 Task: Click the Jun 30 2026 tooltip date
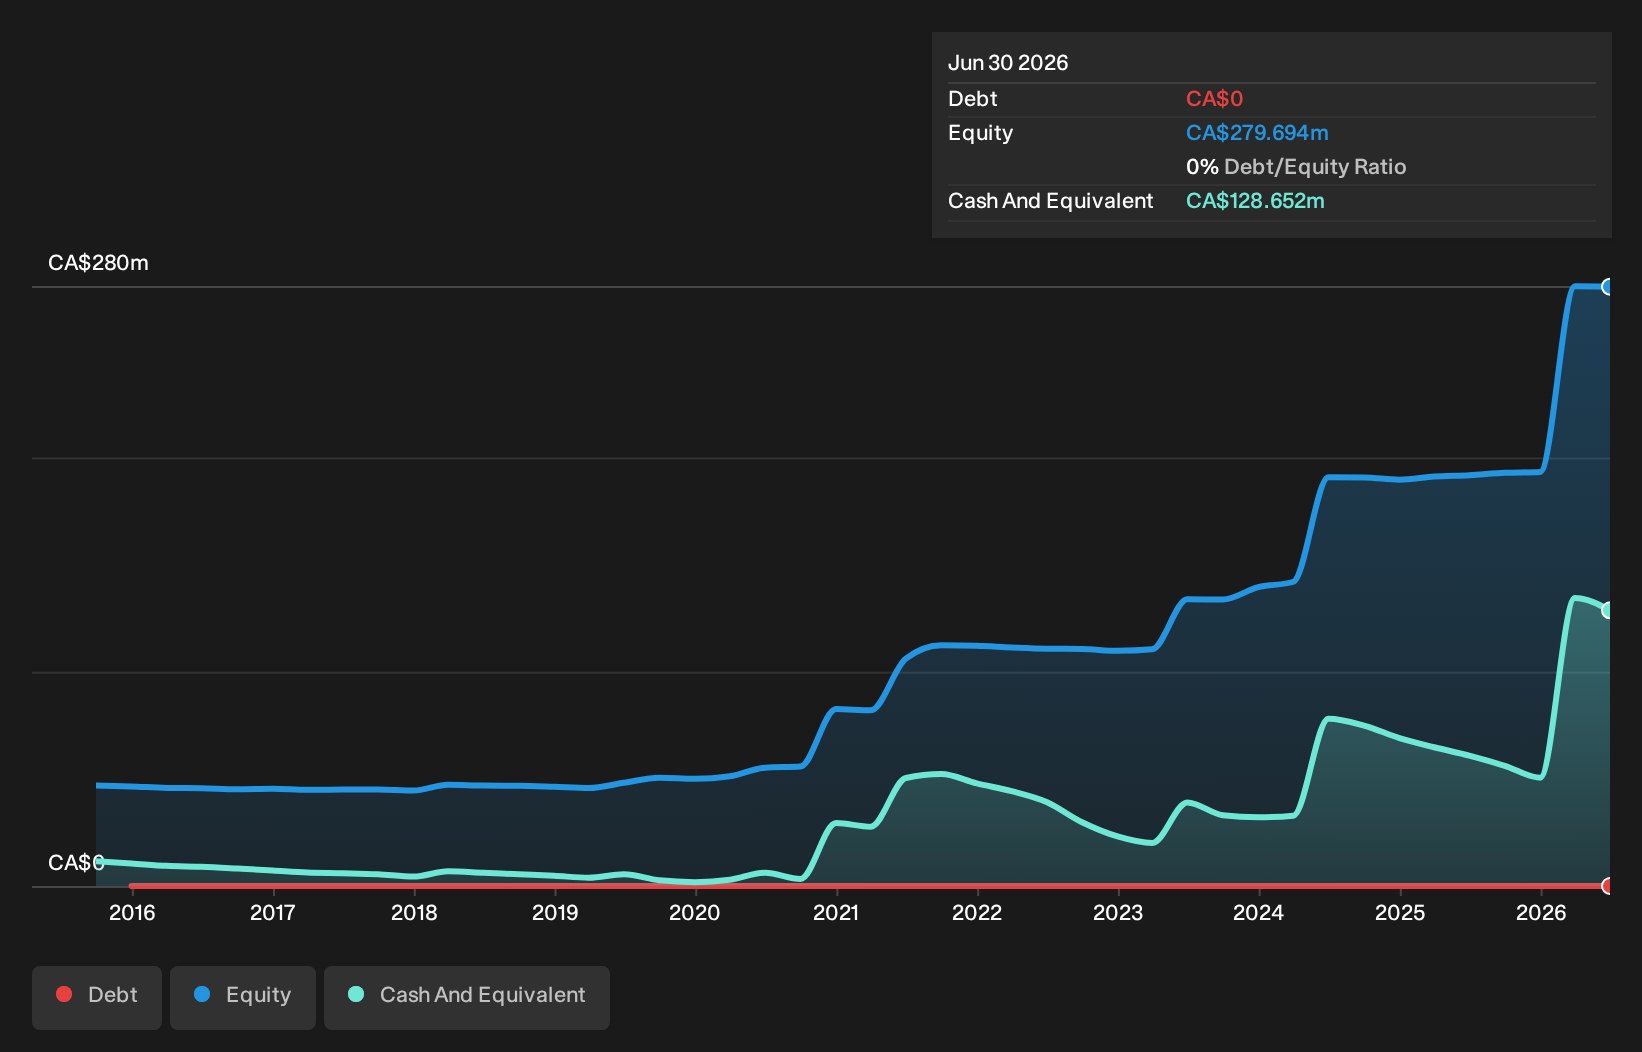(x=1008, y=63)
